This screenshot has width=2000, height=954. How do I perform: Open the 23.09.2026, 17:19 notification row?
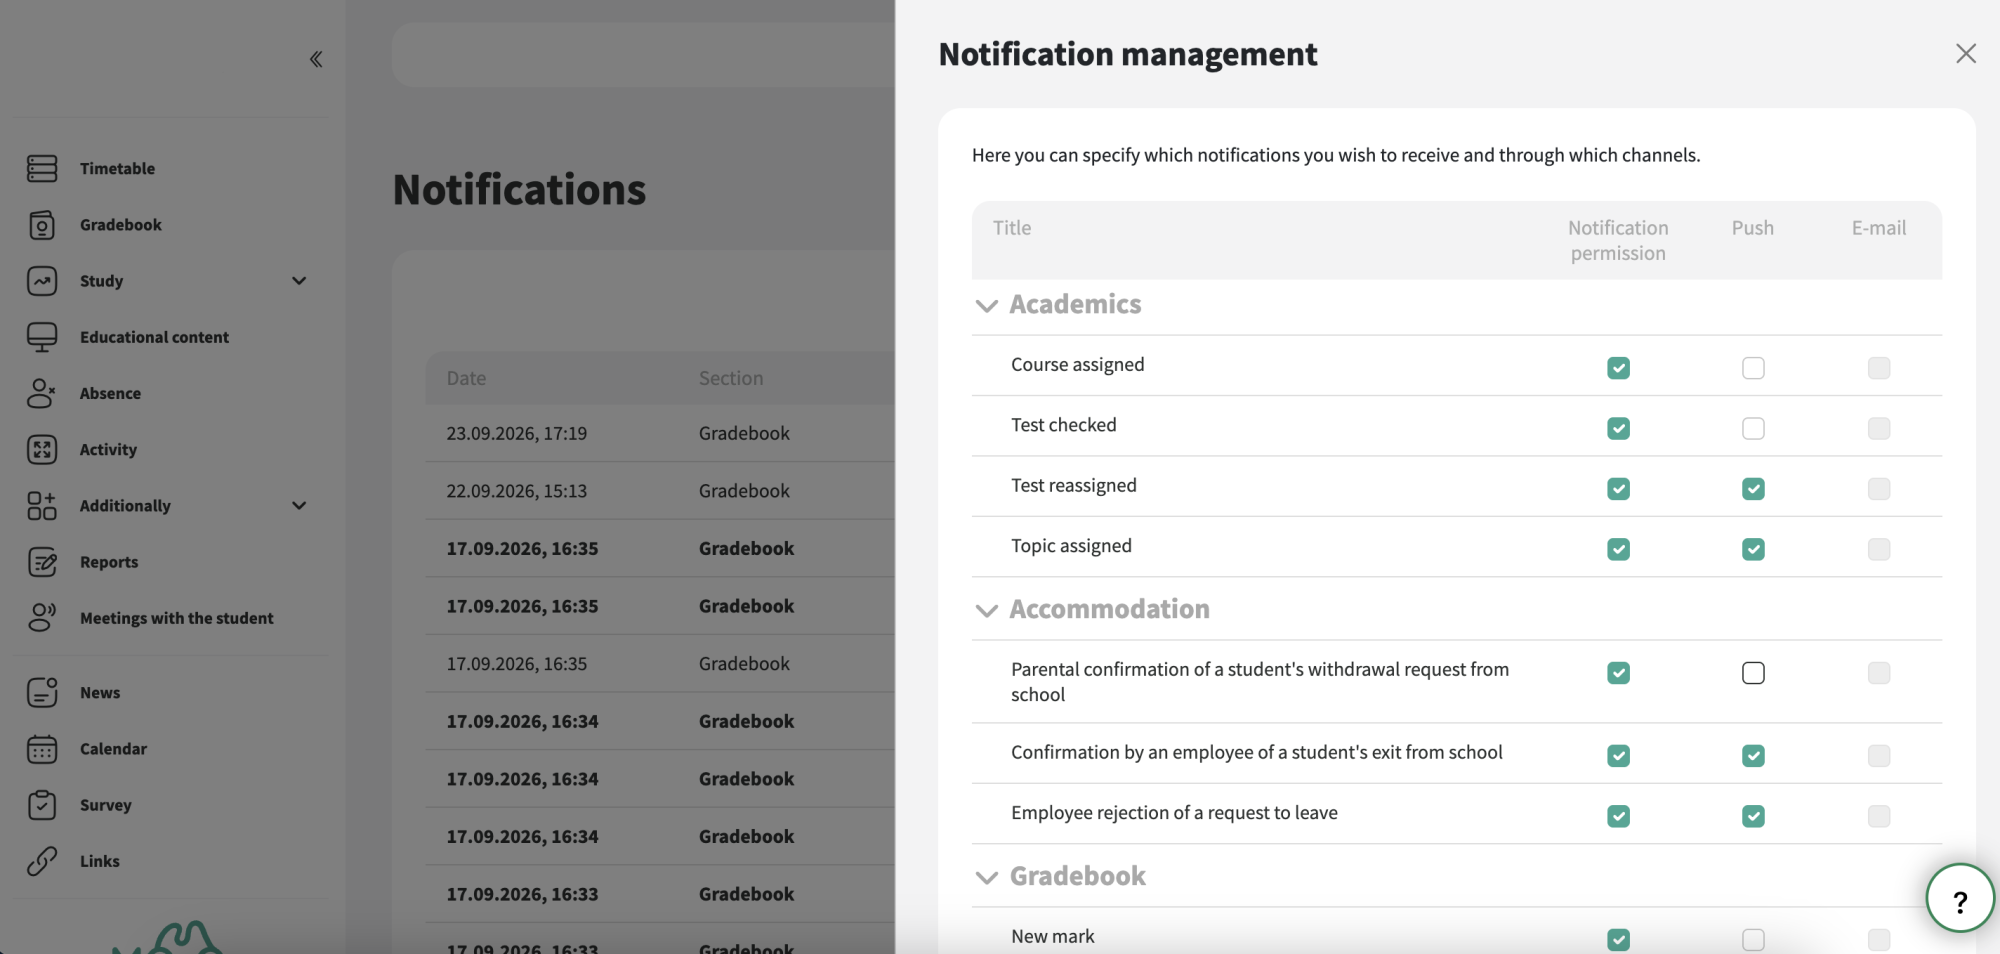660,433
